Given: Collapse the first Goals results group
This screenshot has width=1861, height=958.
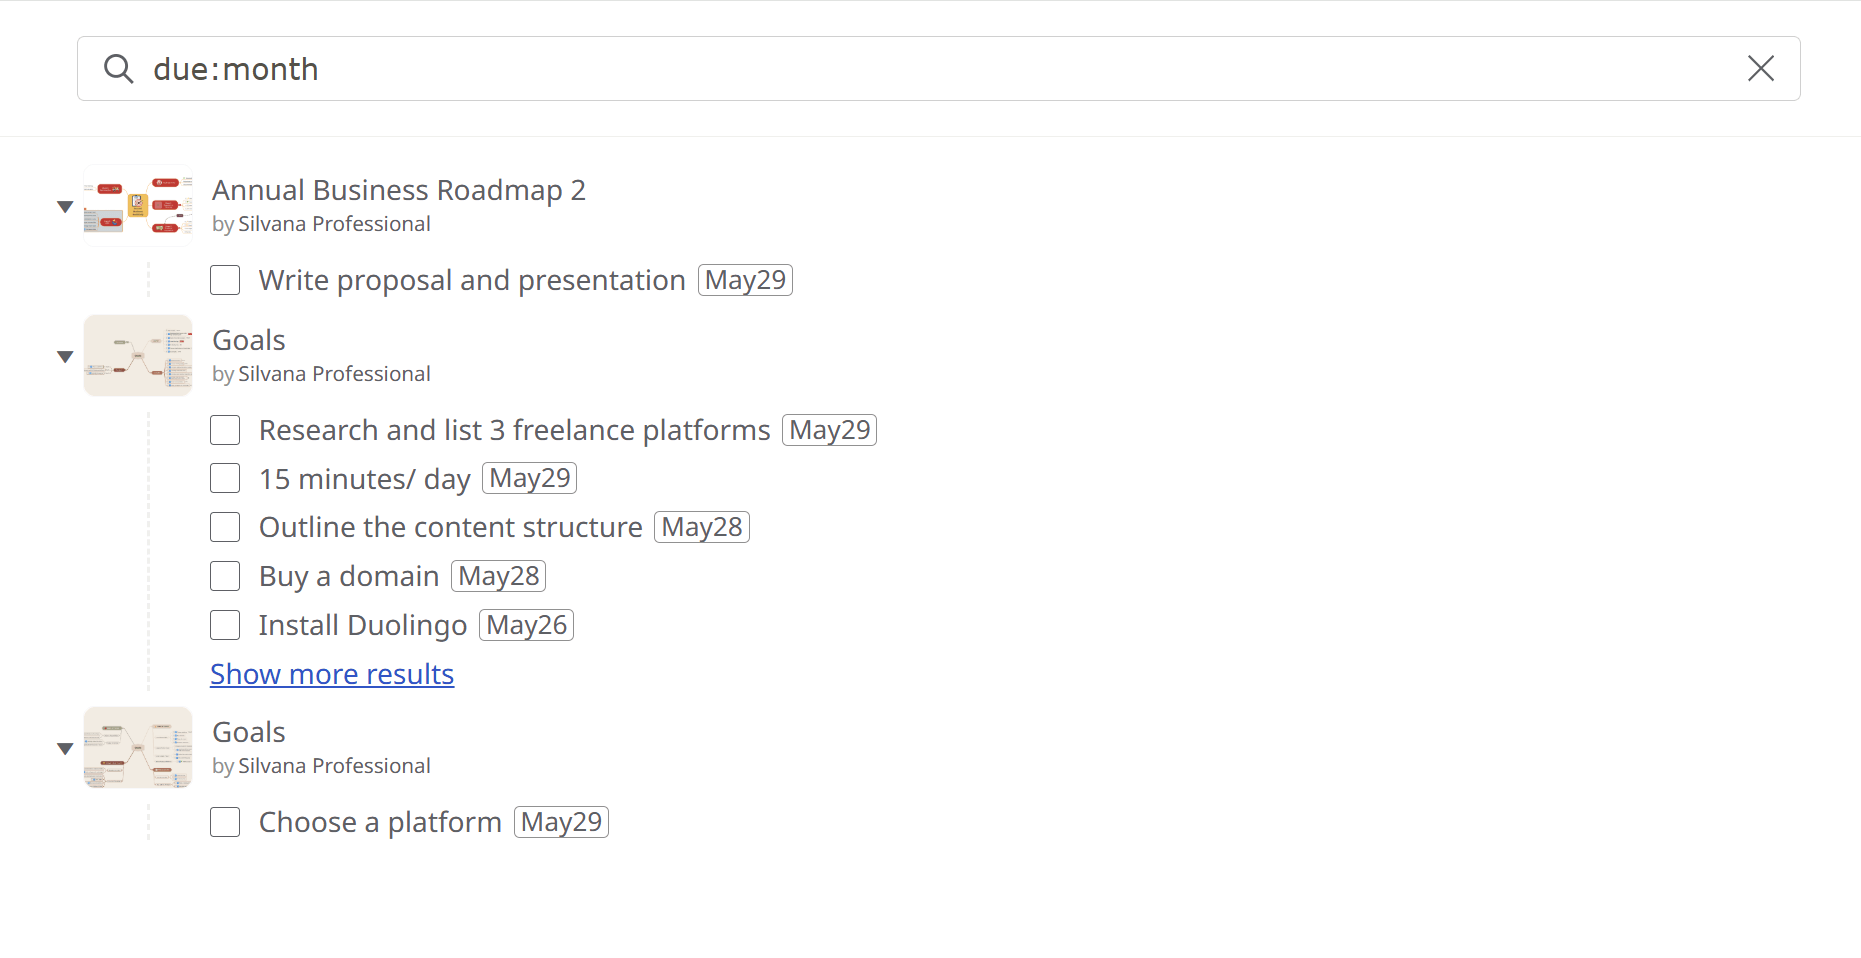Looking at the screenshot, I should tap(65, 357).
